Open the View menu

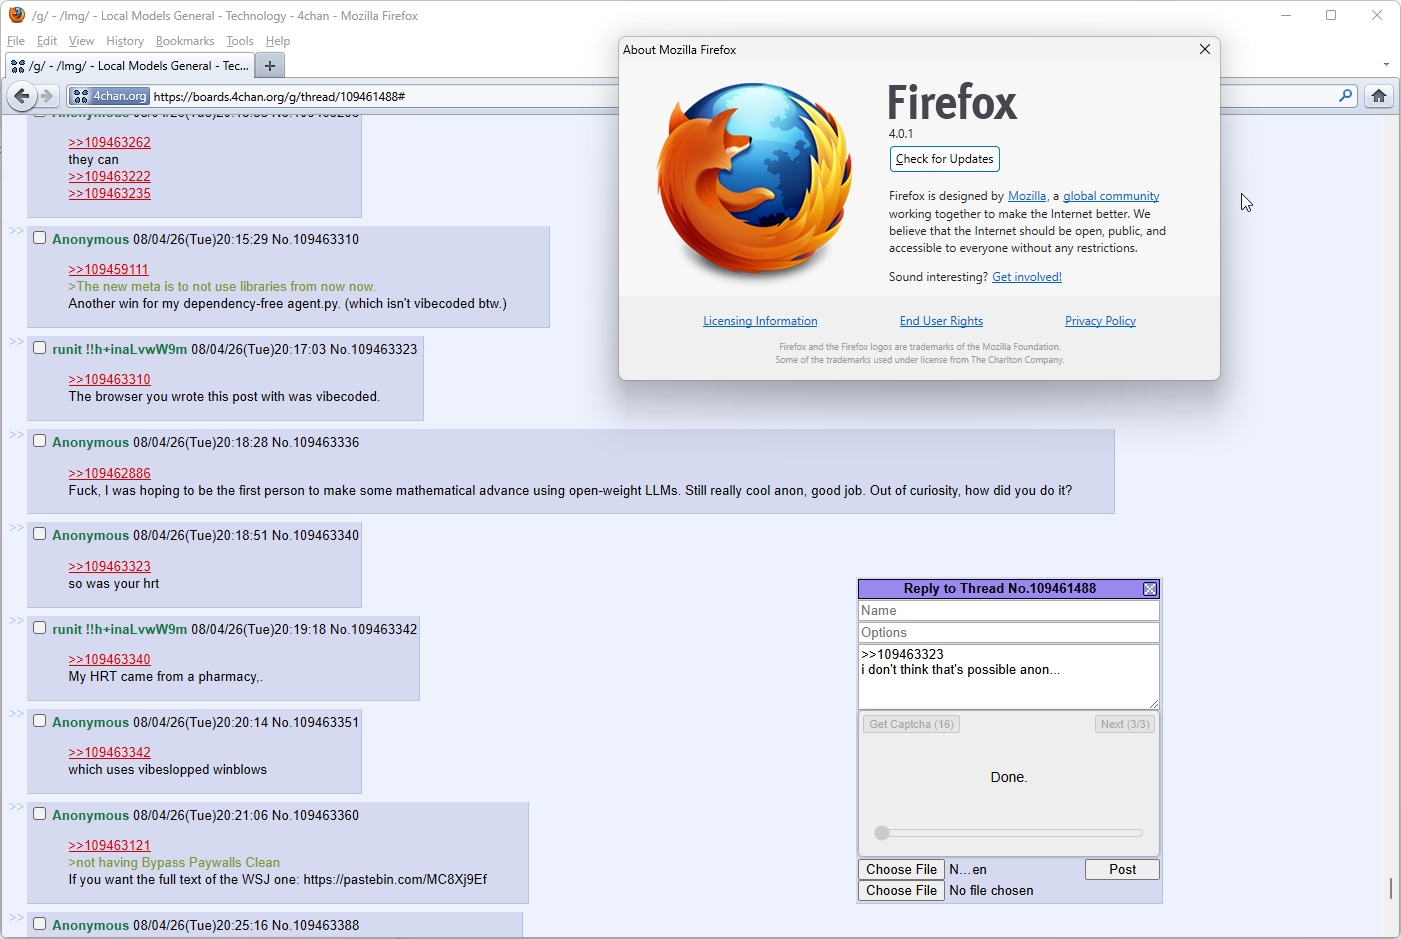(81, 41)
